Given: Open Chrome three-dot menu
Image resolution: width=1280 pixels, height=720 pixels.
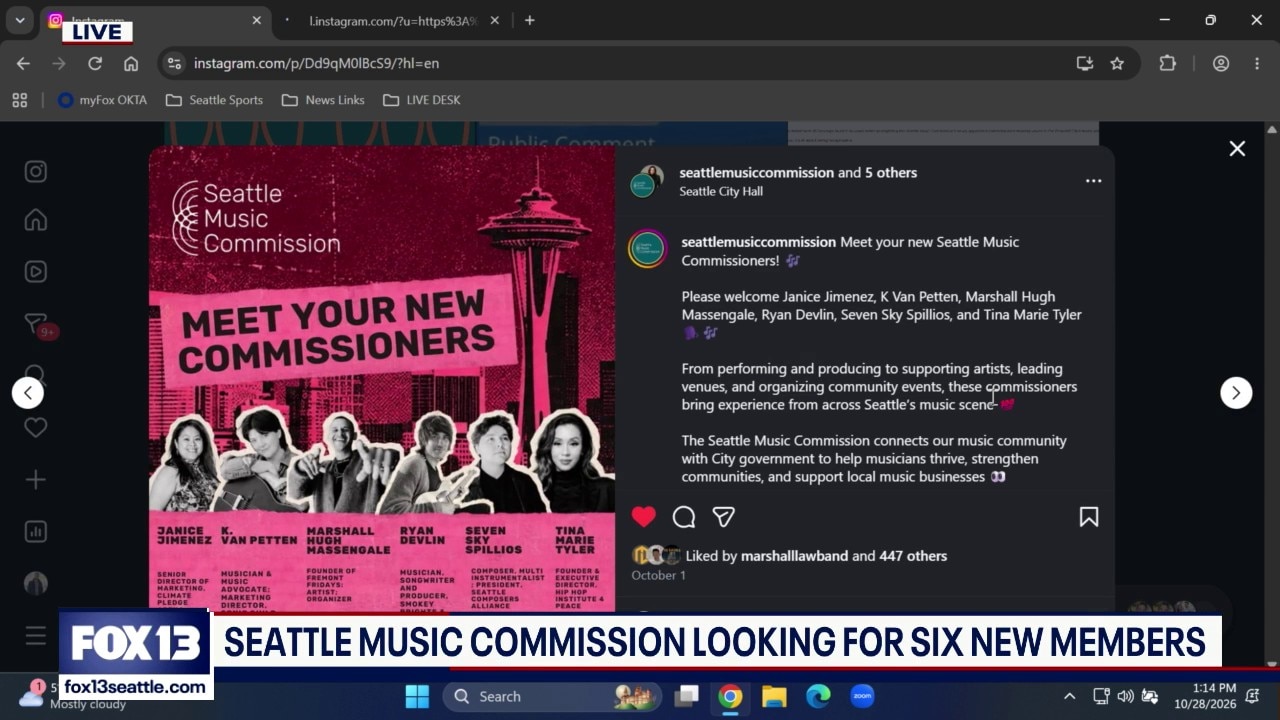Looking at the screenshot, I should (x=1257, y=63).
